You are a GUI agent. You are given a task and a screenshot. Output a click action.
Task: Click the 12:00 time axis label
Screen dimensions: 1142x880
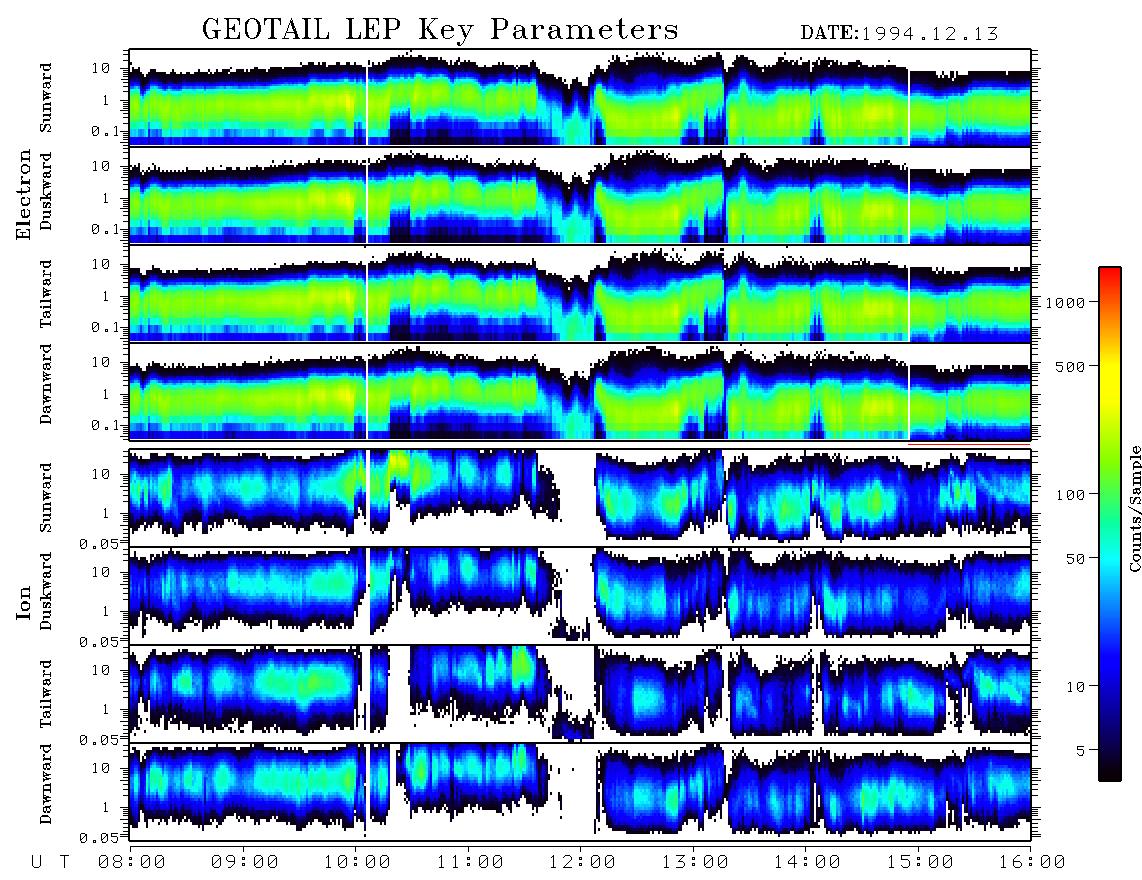583,862
